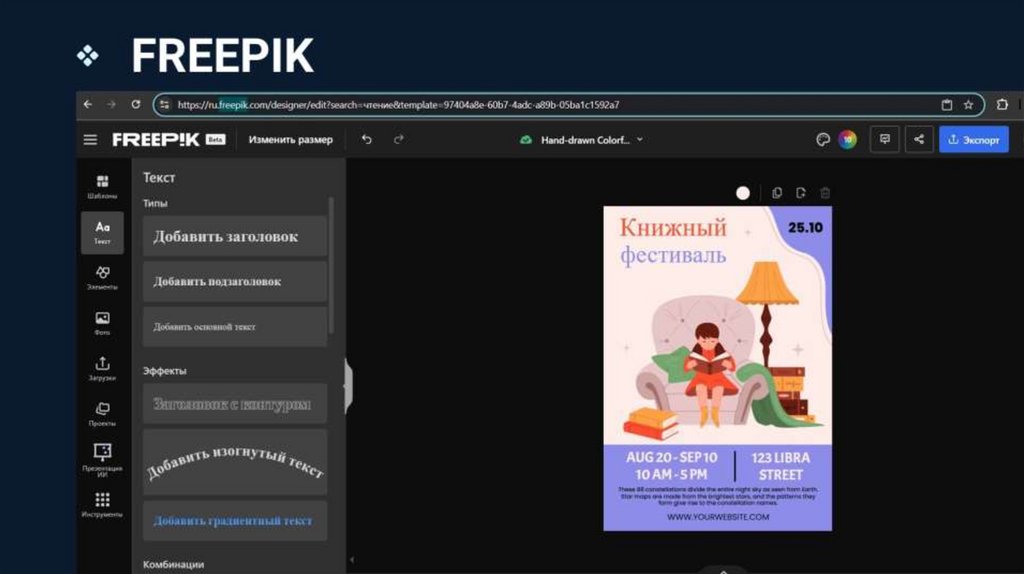Open the comments icon button
1024x574 pixels.
[885, 139]
